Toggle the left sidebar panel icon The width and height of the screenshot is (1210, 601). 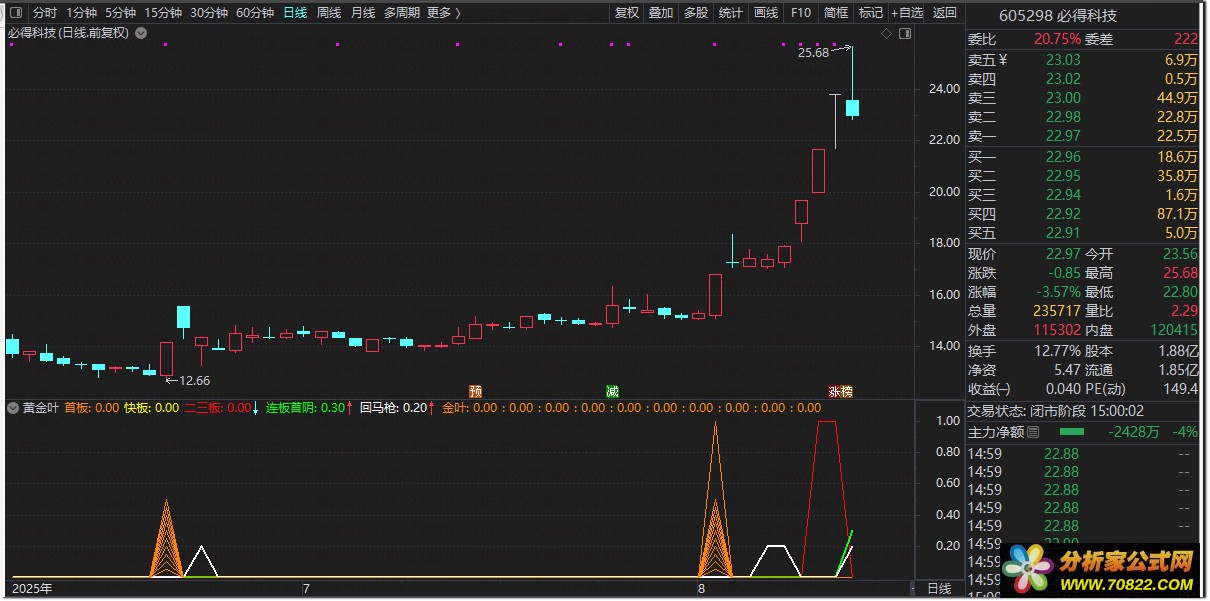tap(15, 13)
